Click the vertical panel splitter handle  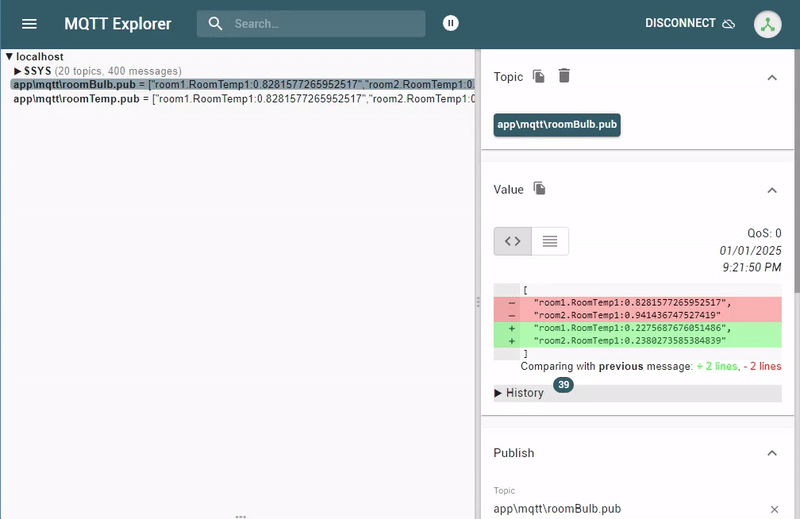point(478,302)
